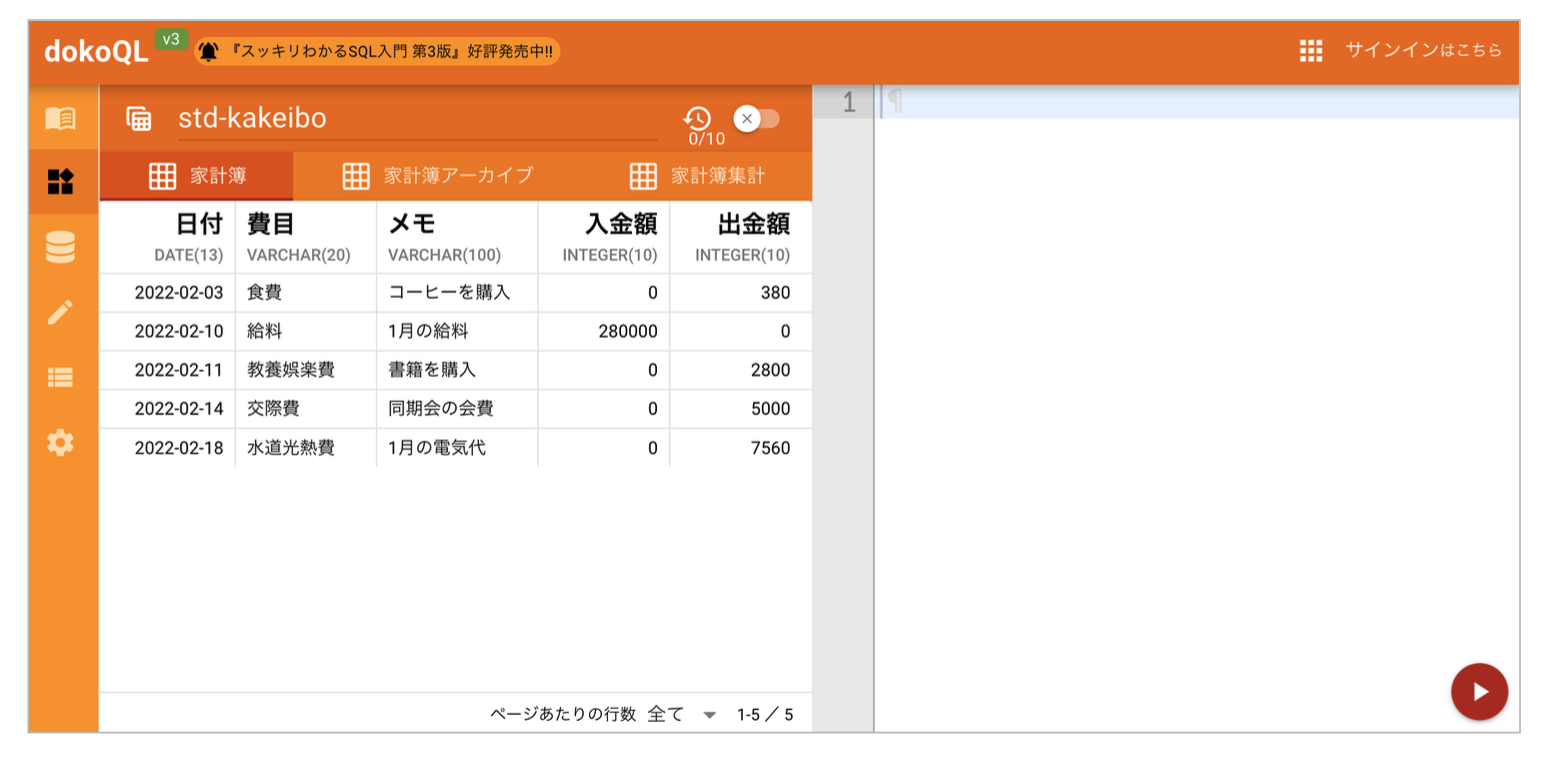Open the list icon in the sidebar
This screenshot has height=760, width=1556.
coord(61,377)
